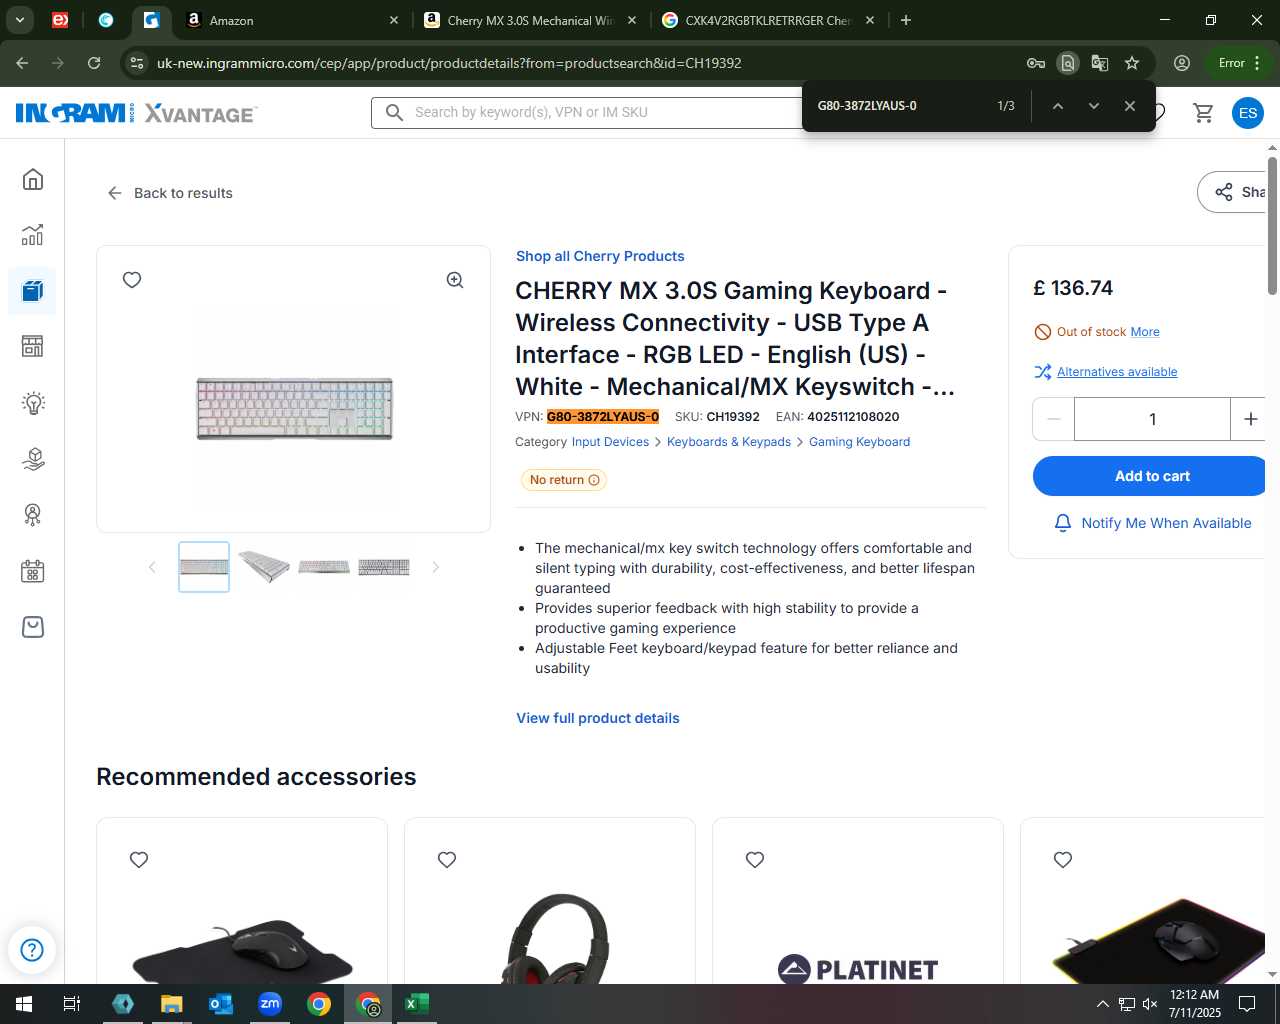Click the zoom-in magnifier on product image

click(x=455, y=280)
